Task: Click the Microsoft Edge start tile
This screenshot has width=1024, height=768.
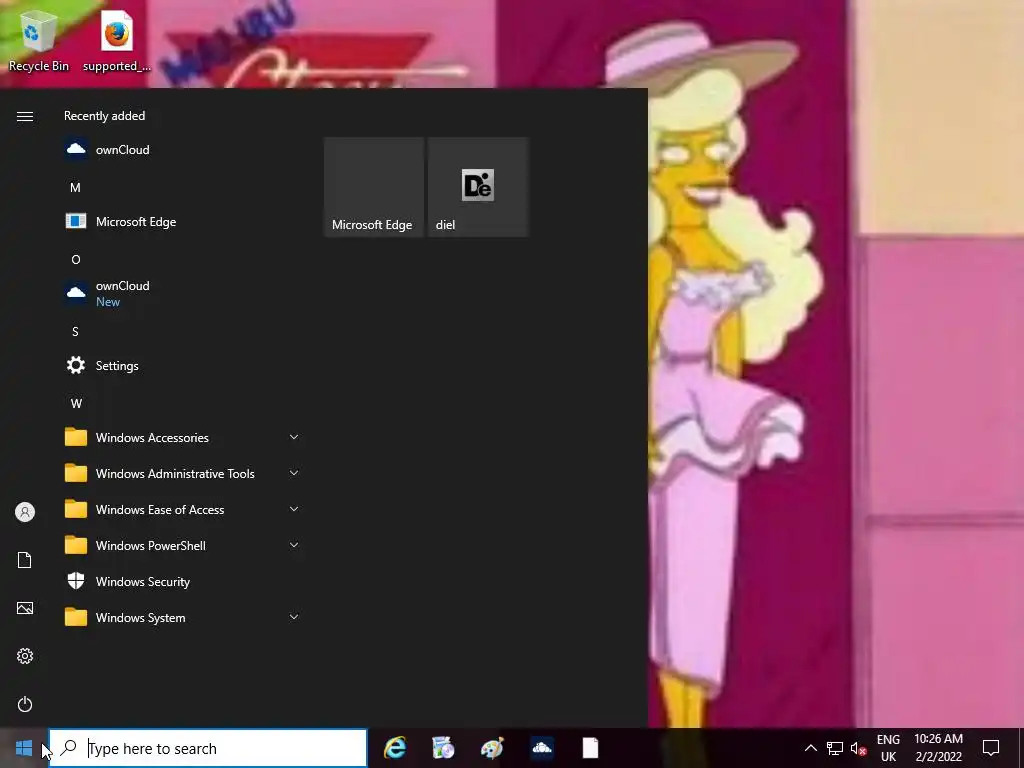Action: [374, 187]
